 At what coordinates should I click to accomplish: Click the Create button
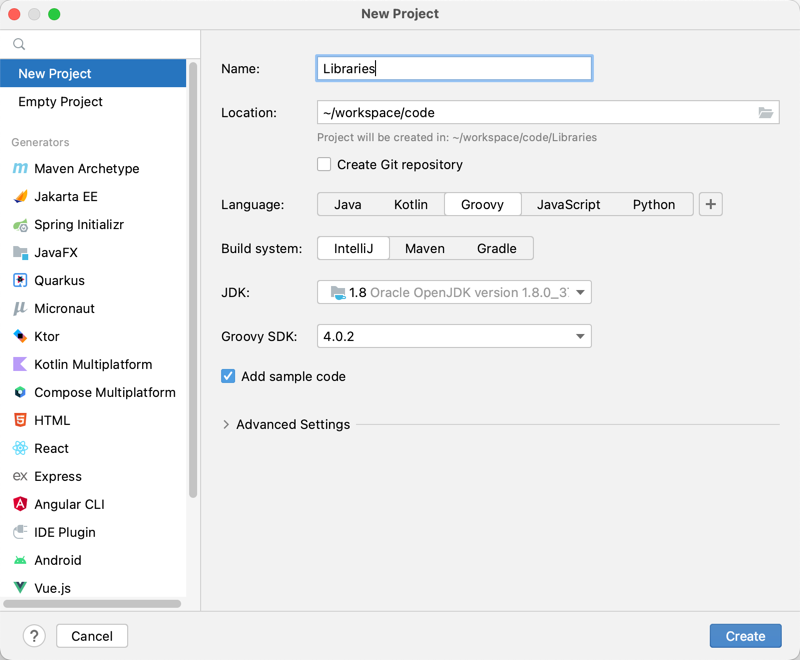[x=745, y=636]
